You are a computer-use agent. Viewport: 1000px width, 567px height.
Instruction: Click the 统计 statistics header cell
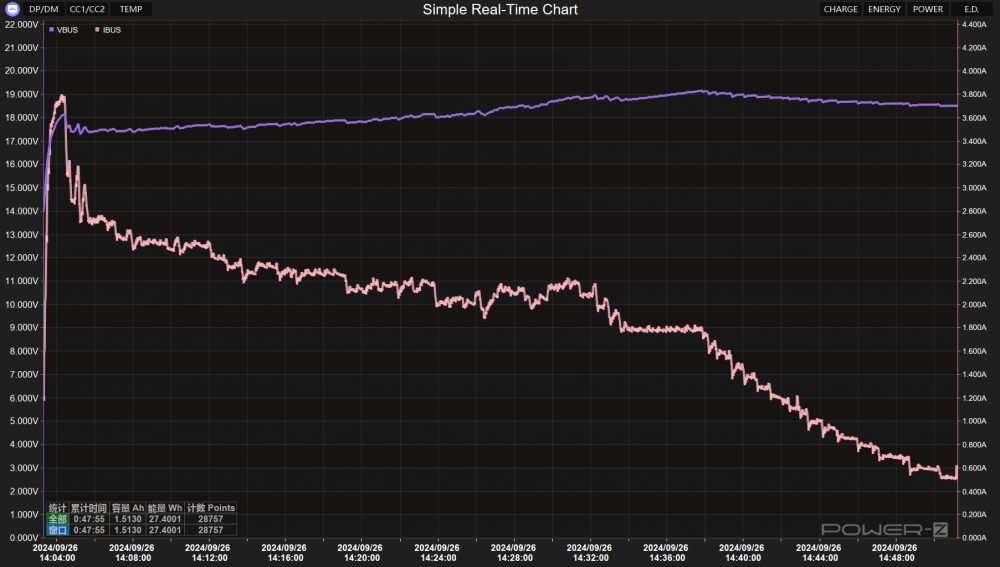pos(57,508)
